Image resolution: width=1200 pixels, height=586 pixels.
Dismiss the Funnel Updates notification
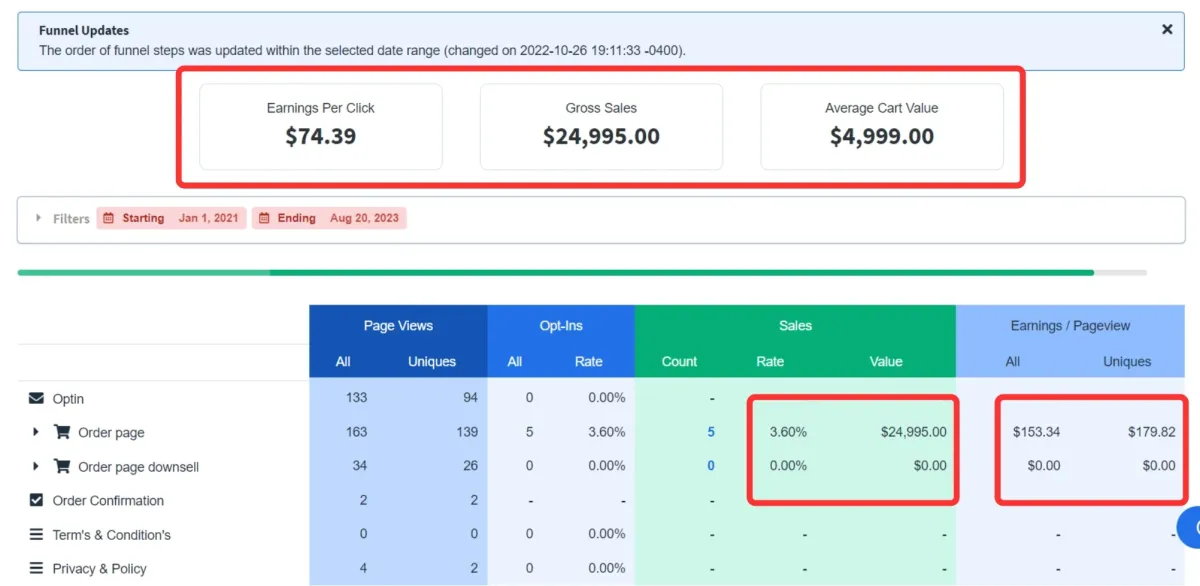[1166, 30]
